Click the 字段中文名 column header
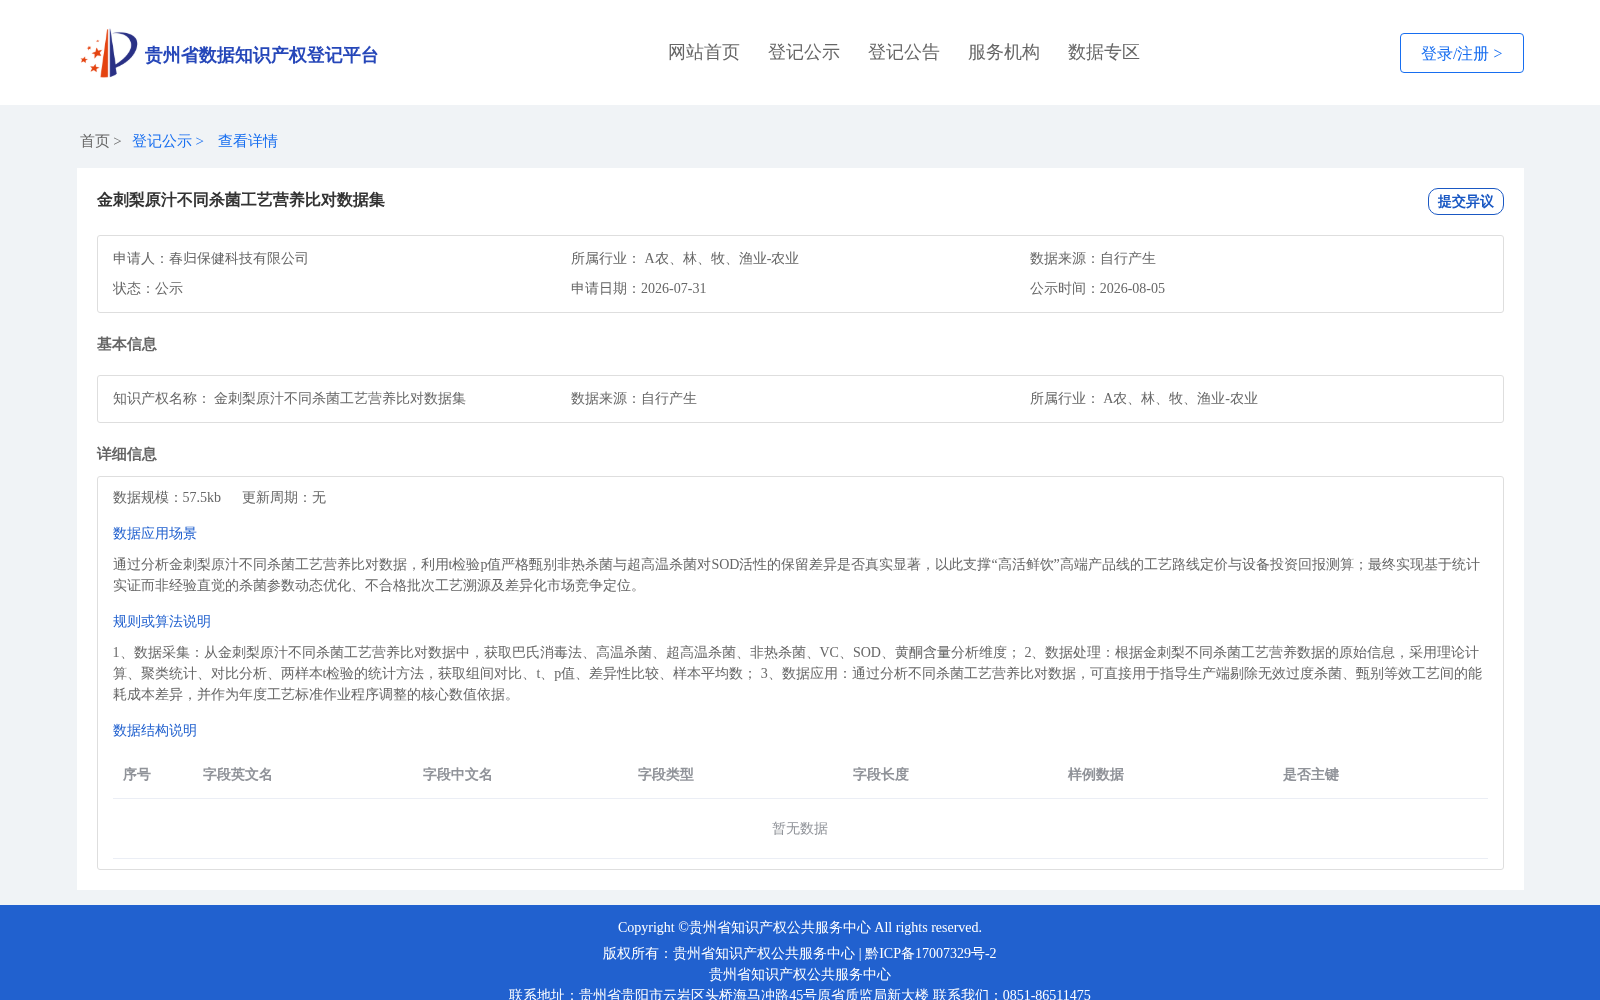Viewport: 1600px width, 1000px height. tap(458, 774)
